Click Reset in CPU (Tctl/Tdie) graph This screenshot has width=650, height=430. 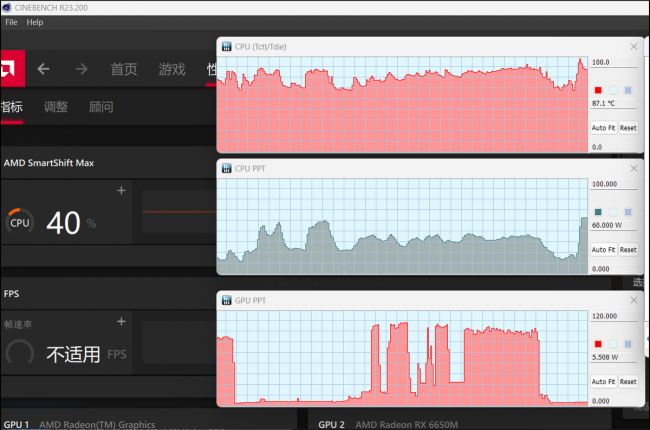628,128
